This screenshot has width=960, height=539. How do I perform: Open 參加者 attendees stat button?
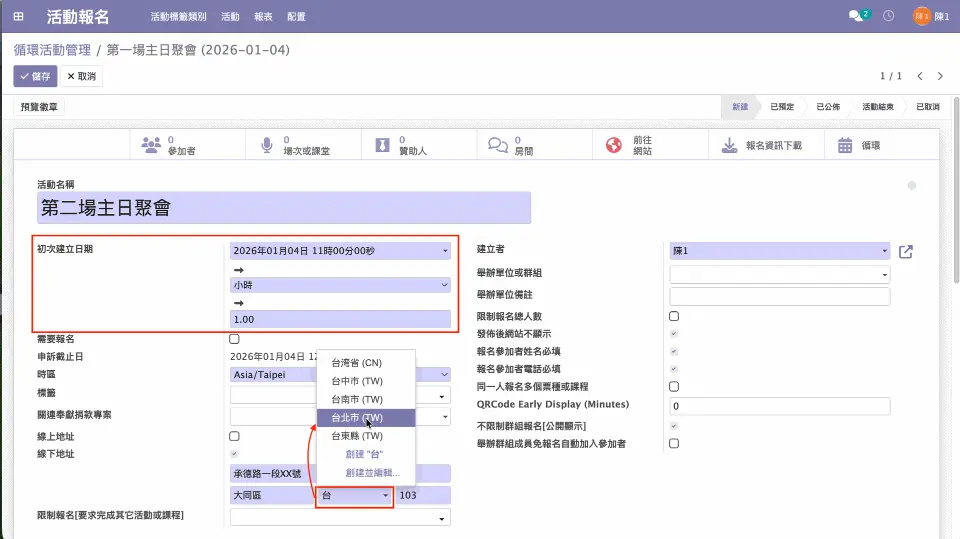point(170,145)
